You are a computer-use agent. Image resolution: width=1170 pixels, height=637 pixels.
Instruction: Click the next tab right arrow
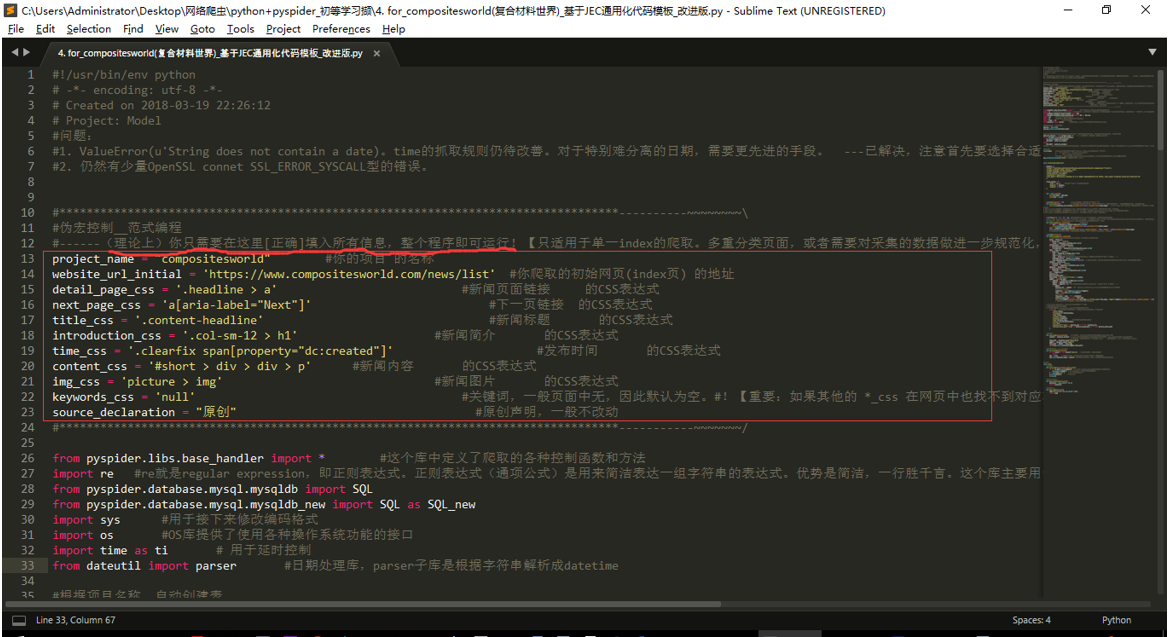(x=27, y=52)
